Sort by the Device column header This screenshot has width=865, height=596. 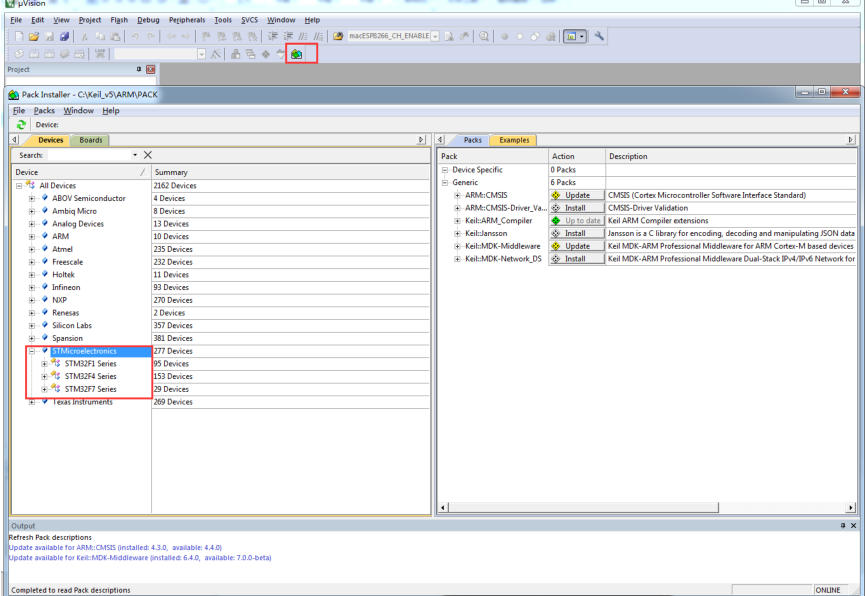[81, 172]
